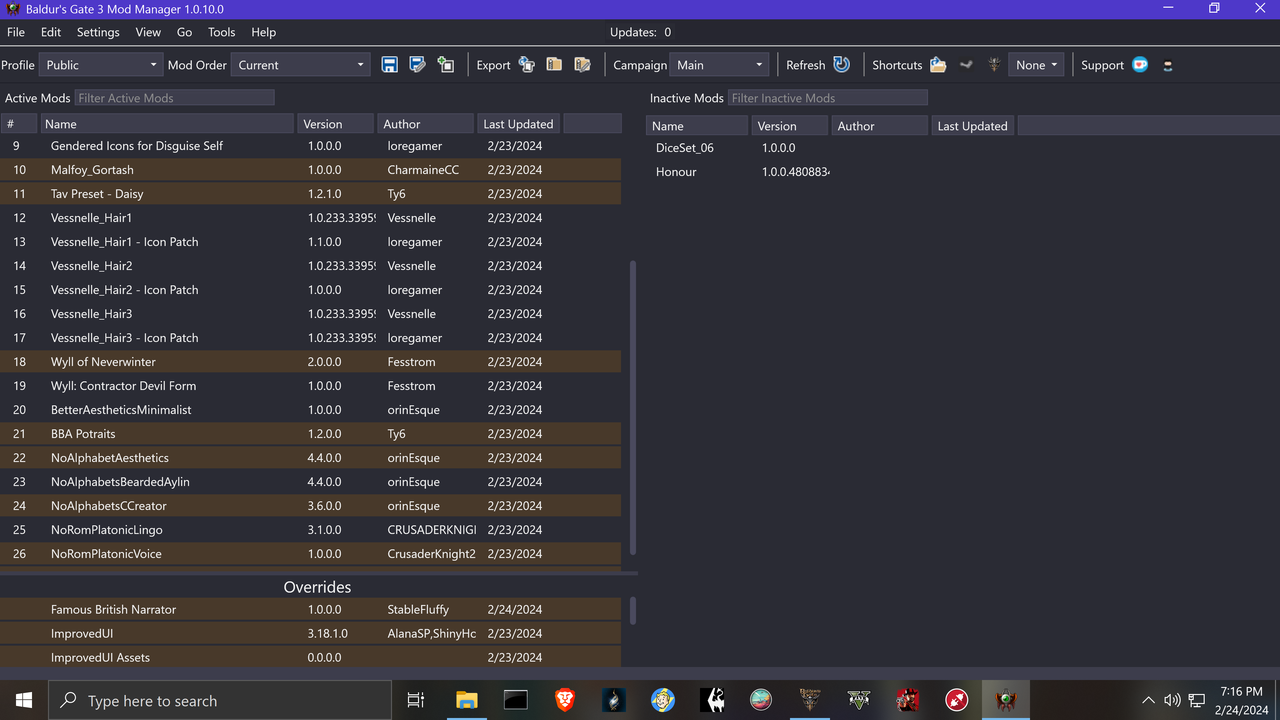Click the last toolbar icon after Ko-fi

point(1167,65)
